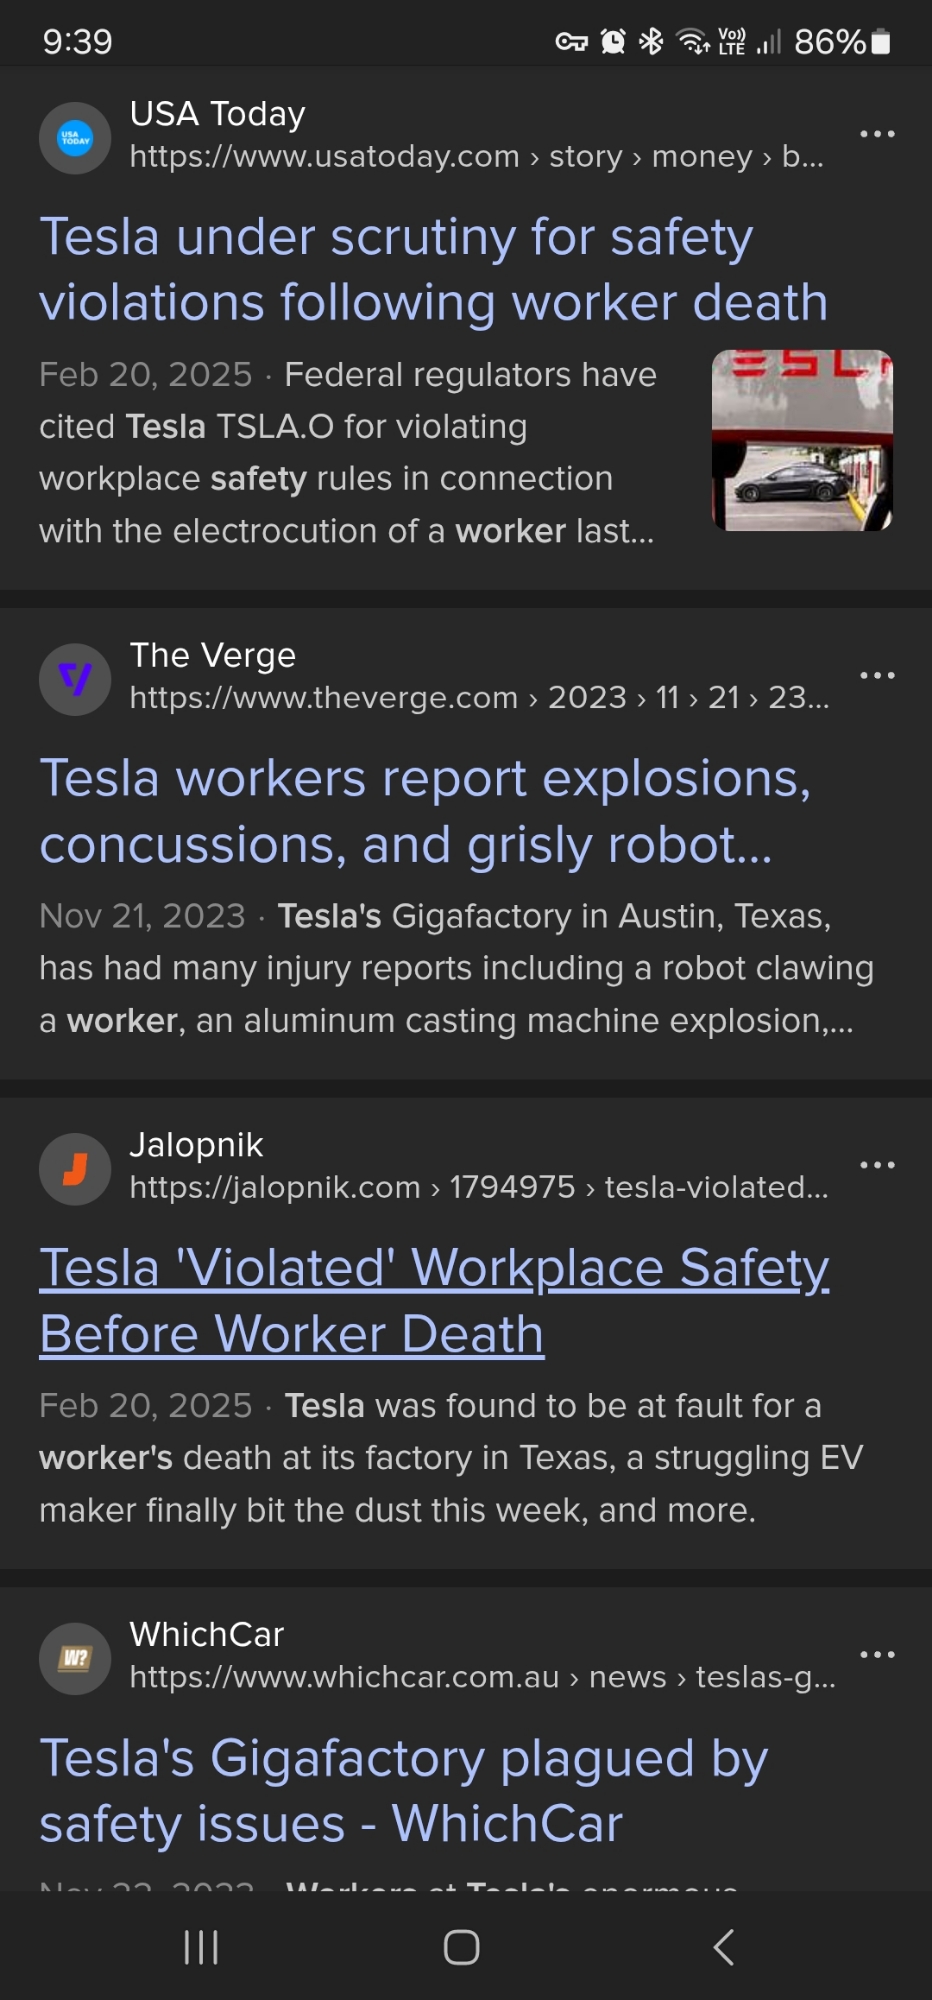Tap The Verge site favicon
Image resolution: width=932 pixels, height=2000 pixels.
75,679
